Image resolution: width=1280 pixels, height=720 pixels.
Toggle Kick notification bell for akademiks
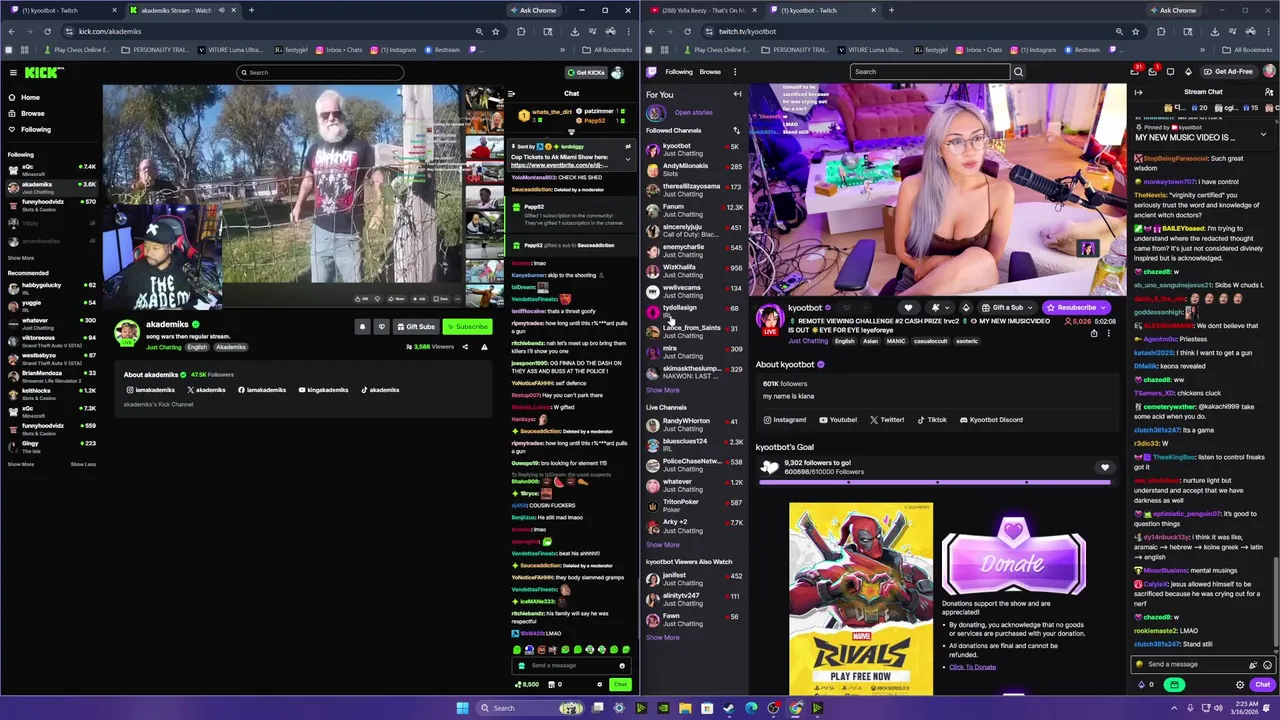(x=362, y=326)
